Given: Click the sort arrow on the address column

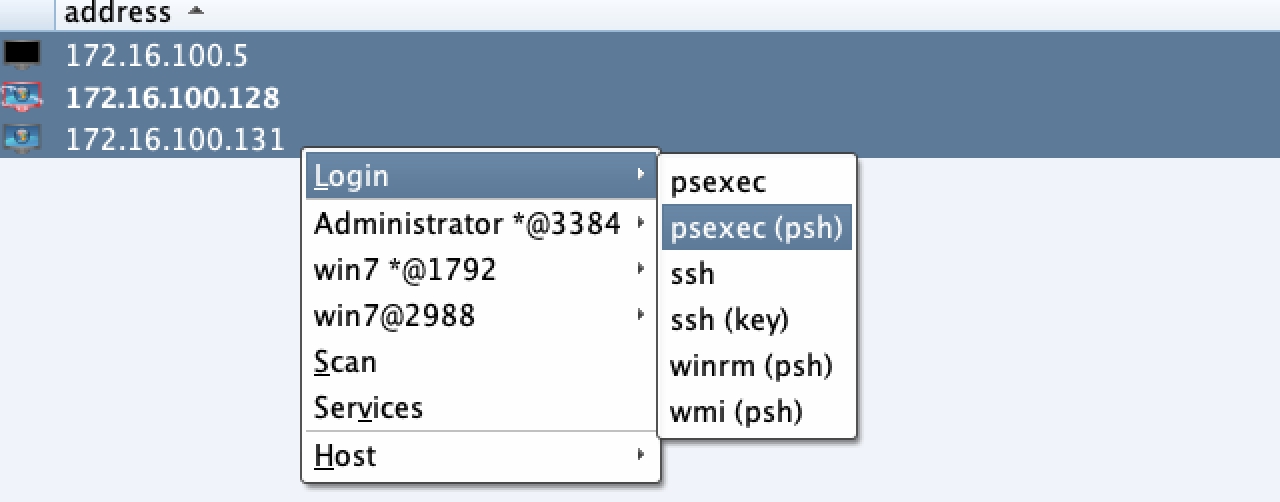Looking at the screenshot, I should point(196,12).
